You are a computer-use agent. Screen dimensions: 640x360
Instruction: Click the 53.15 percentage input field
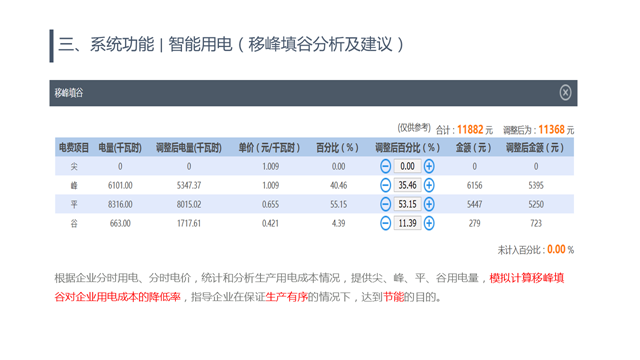click(x=407, y=204)
